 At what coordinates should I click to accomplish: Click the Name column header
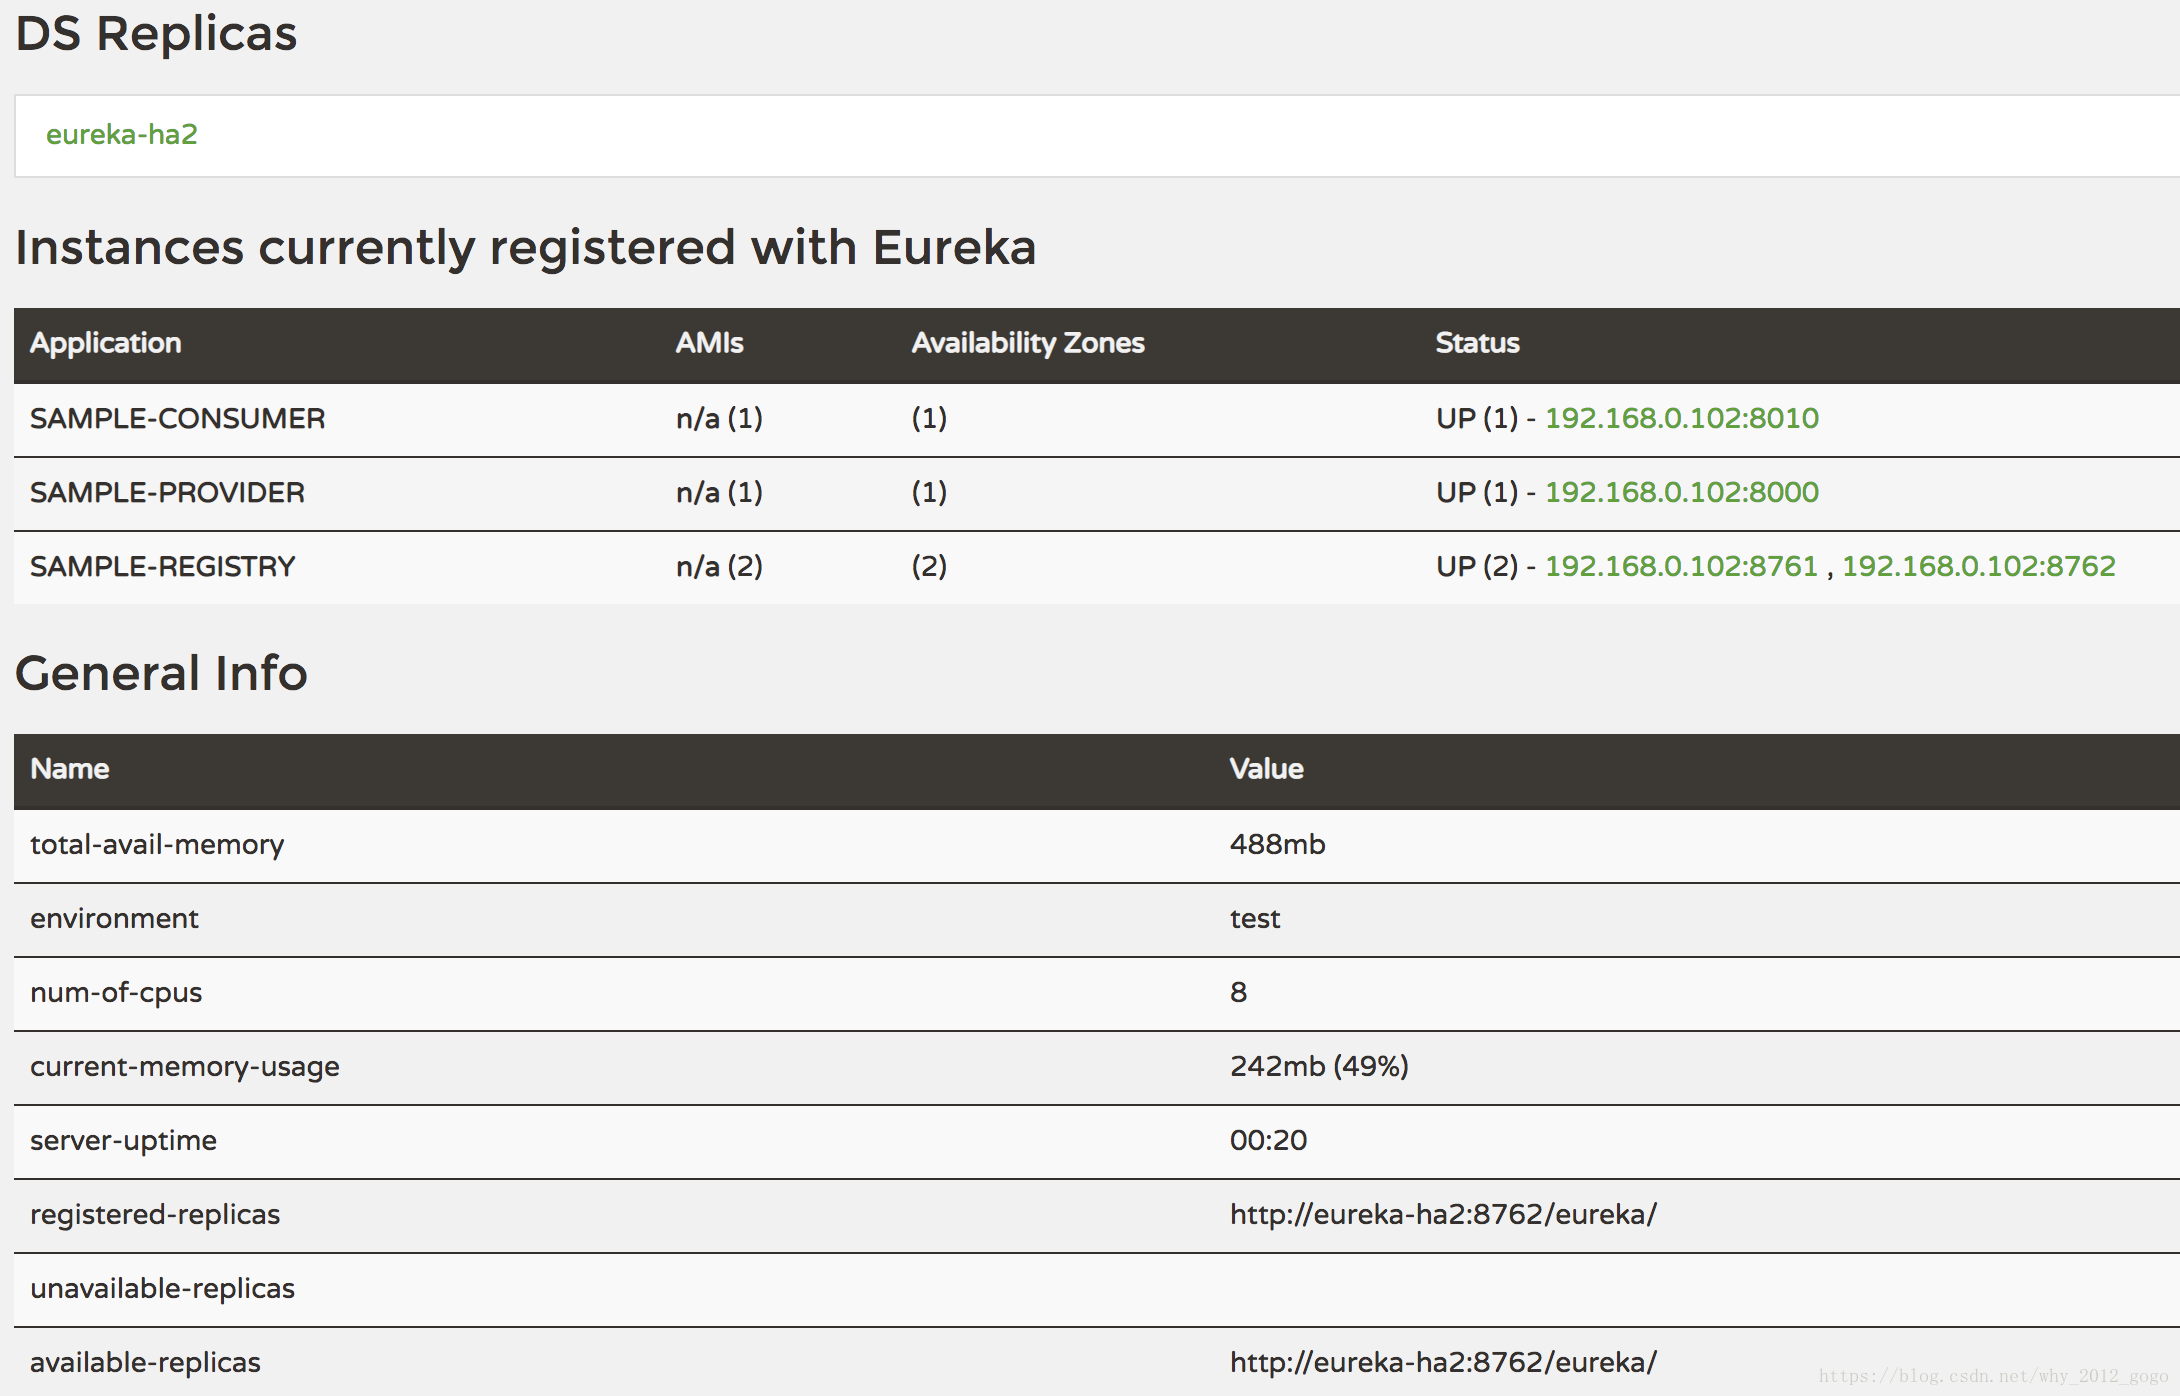point(70,769)
